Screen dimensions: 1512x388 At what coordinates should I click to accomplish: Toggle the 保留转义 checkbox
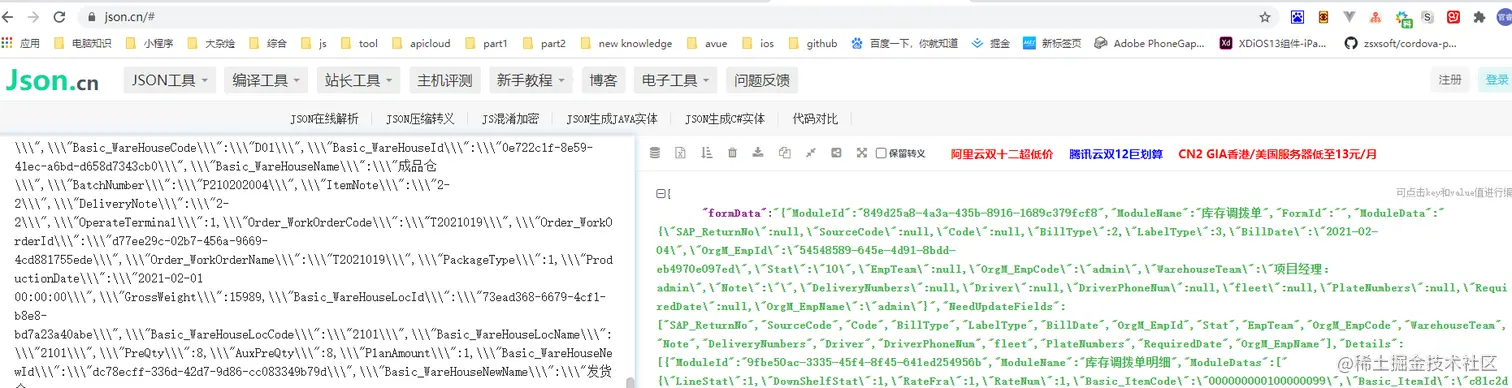[x=881, y=153]
